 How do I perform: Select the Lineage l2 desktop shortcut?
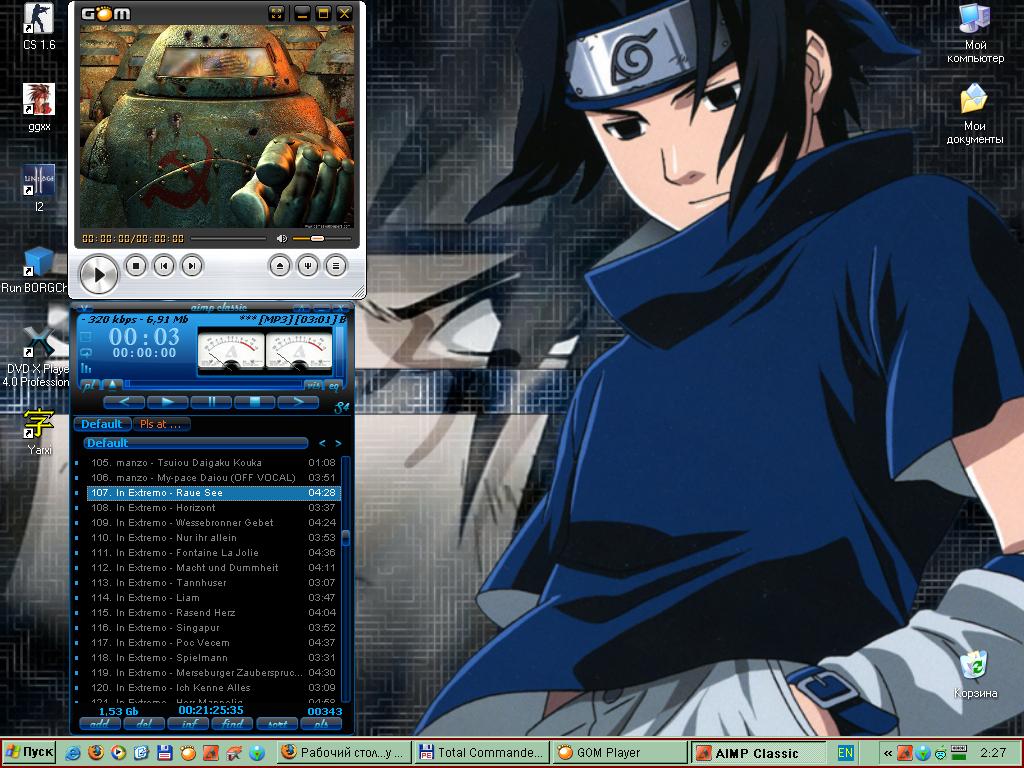39,188
